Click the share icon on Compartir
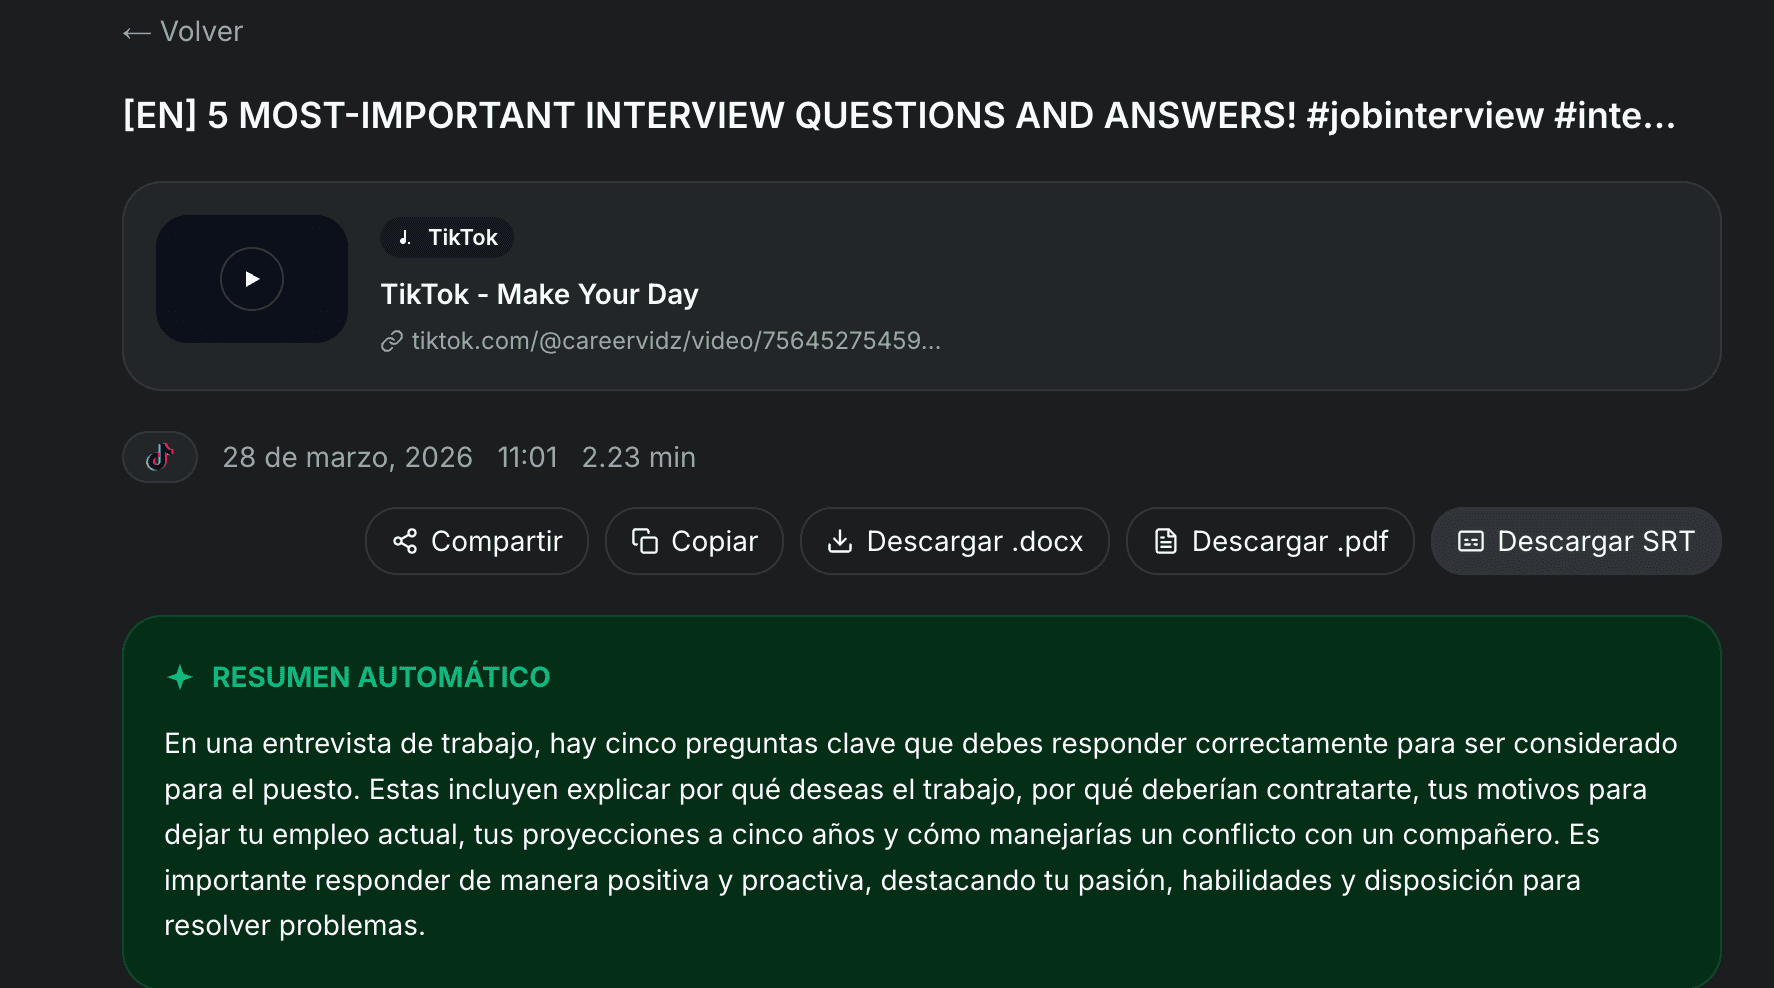The height and width of the screenshot is (988, 1774). coord(405,542)
